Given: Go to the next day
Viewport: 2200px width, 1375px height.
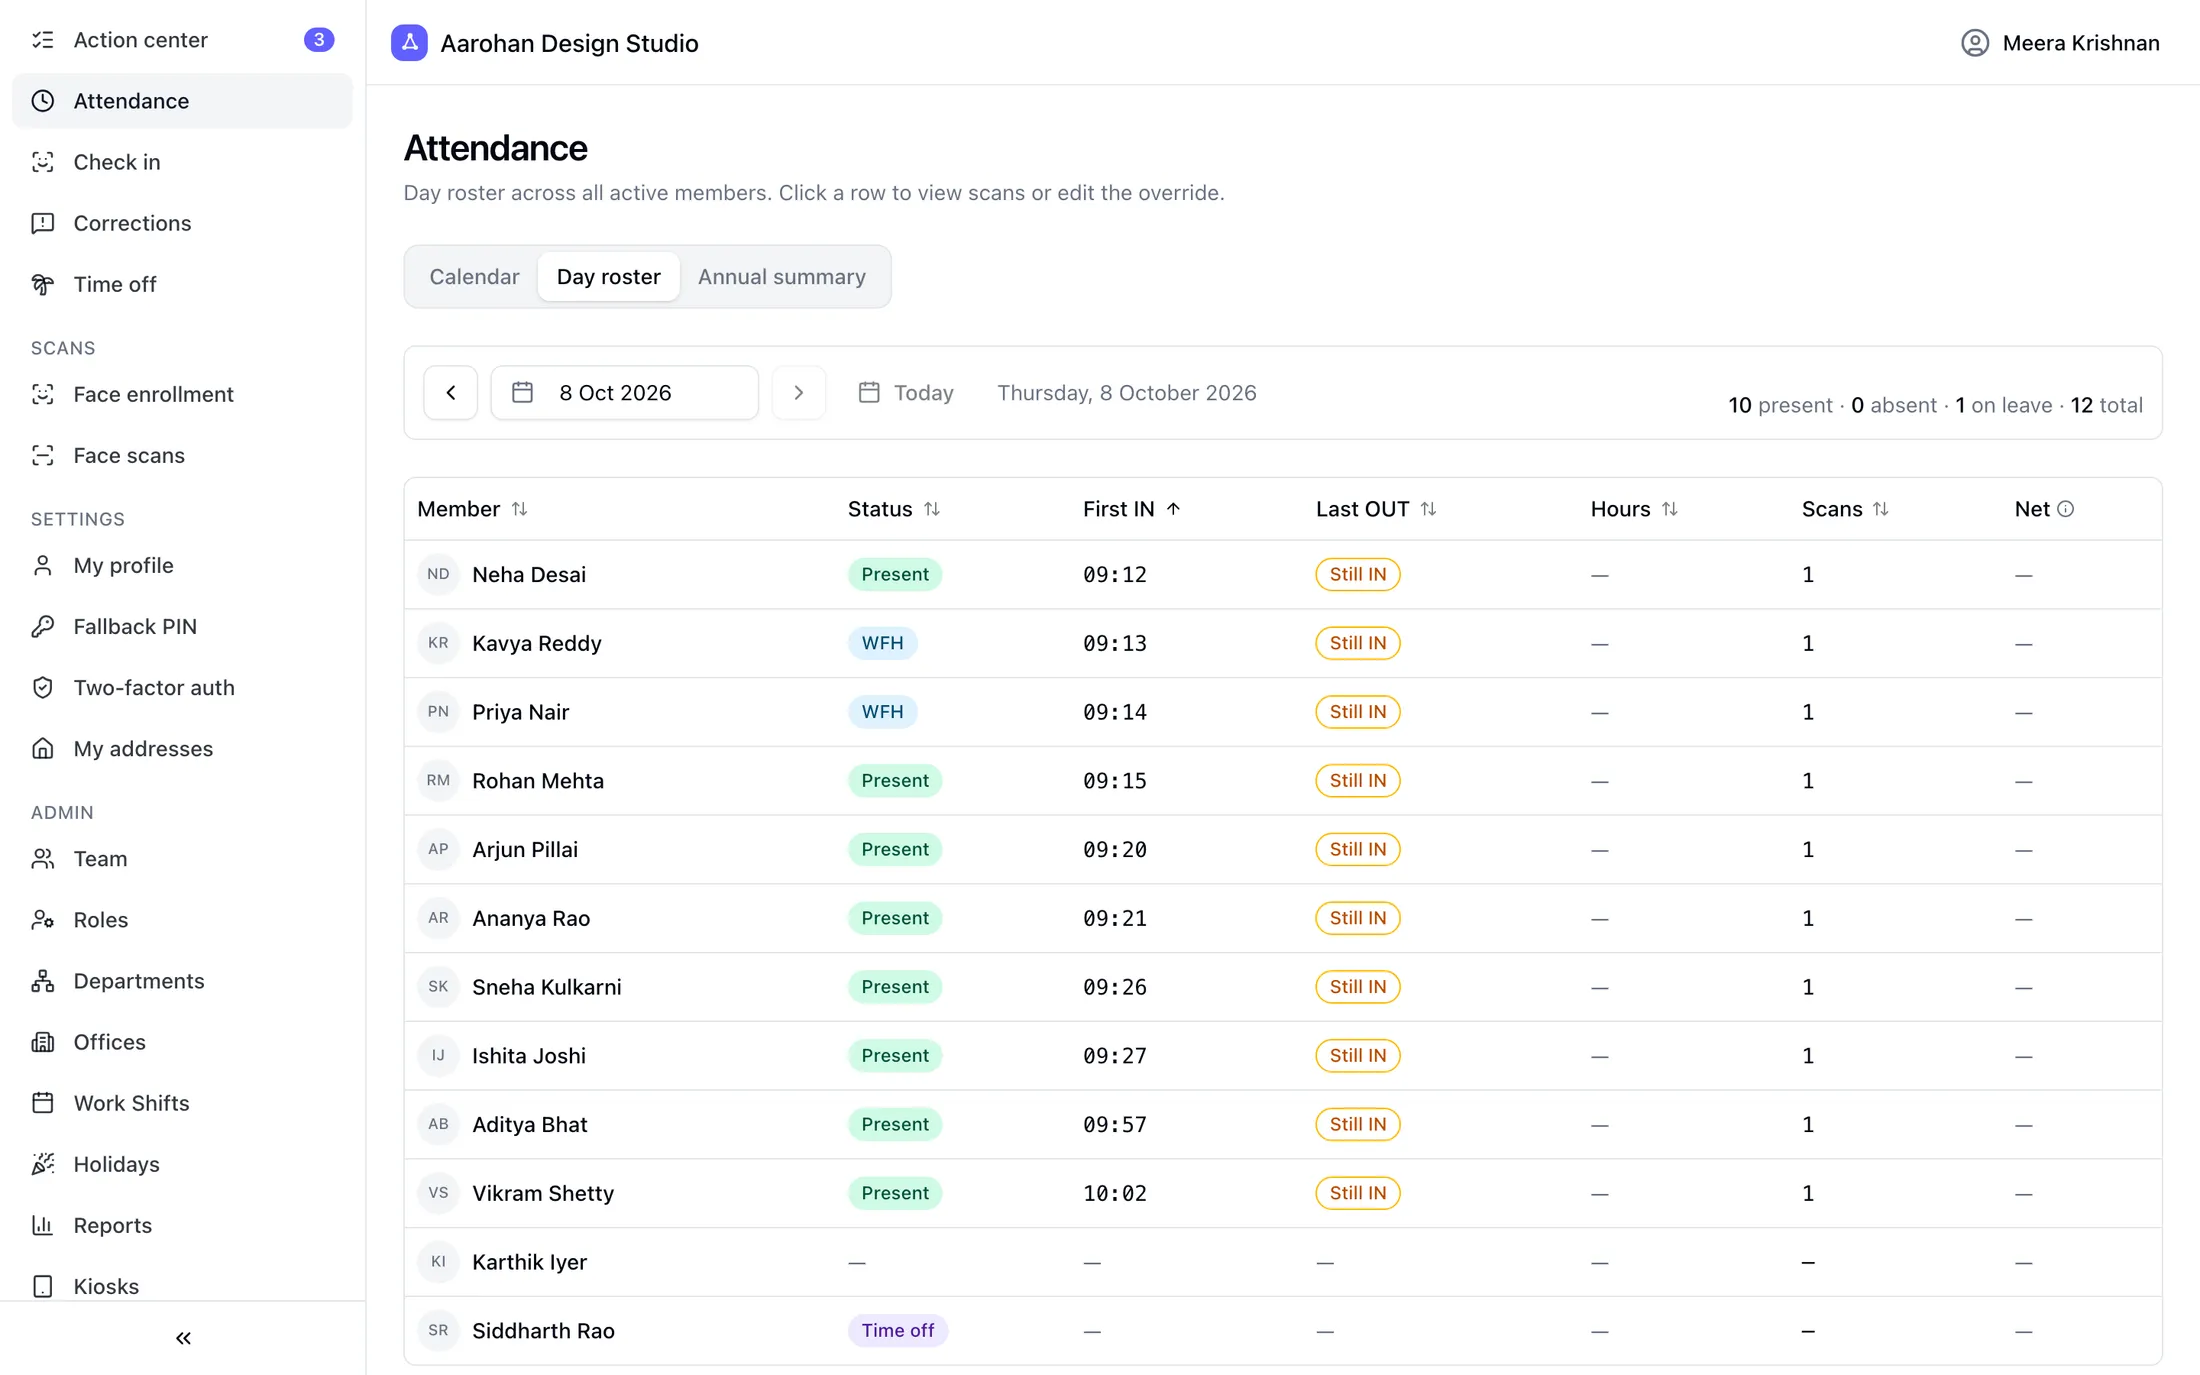Looking at the screenshot, I should (799, 393).
